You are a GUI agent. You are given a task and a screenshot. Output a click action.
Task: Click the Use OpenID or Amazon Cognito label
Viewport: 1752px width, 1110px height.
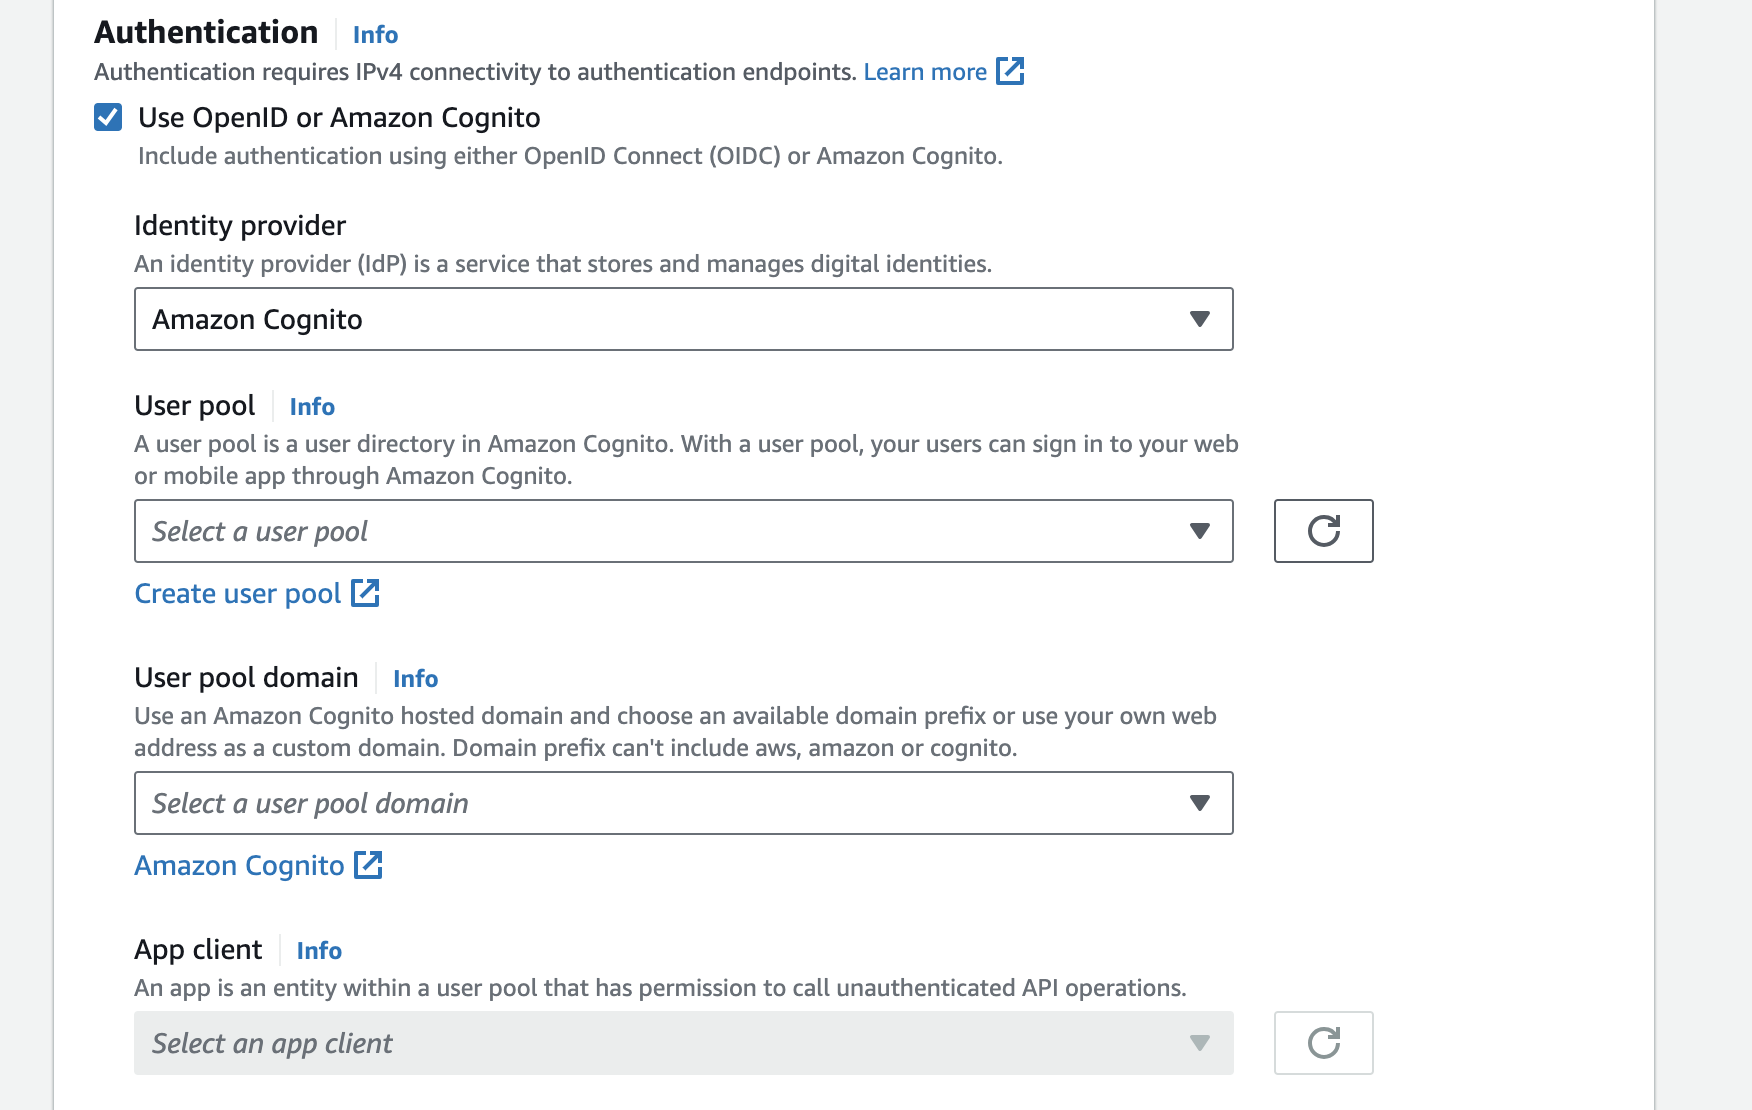(x=339, y=118)
